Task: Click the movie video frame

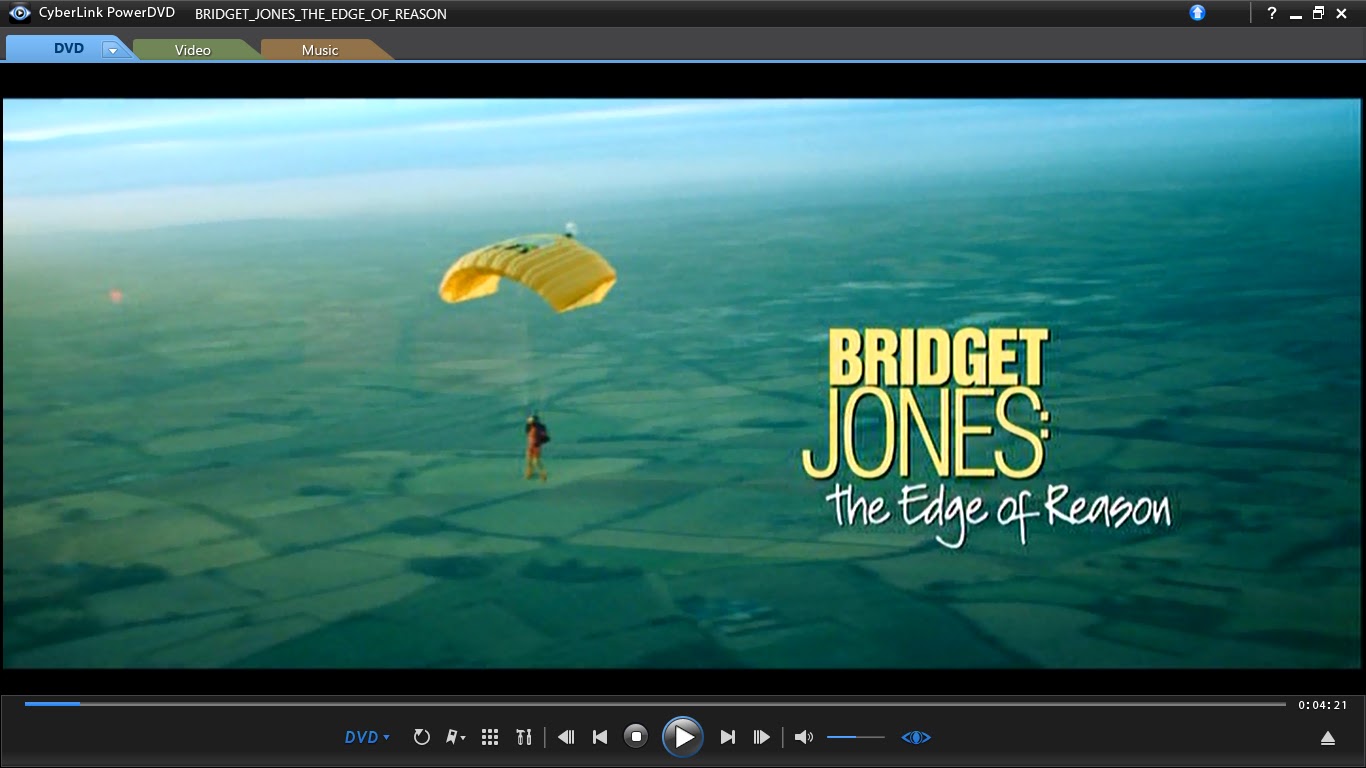Action: [x=683, y=383]
